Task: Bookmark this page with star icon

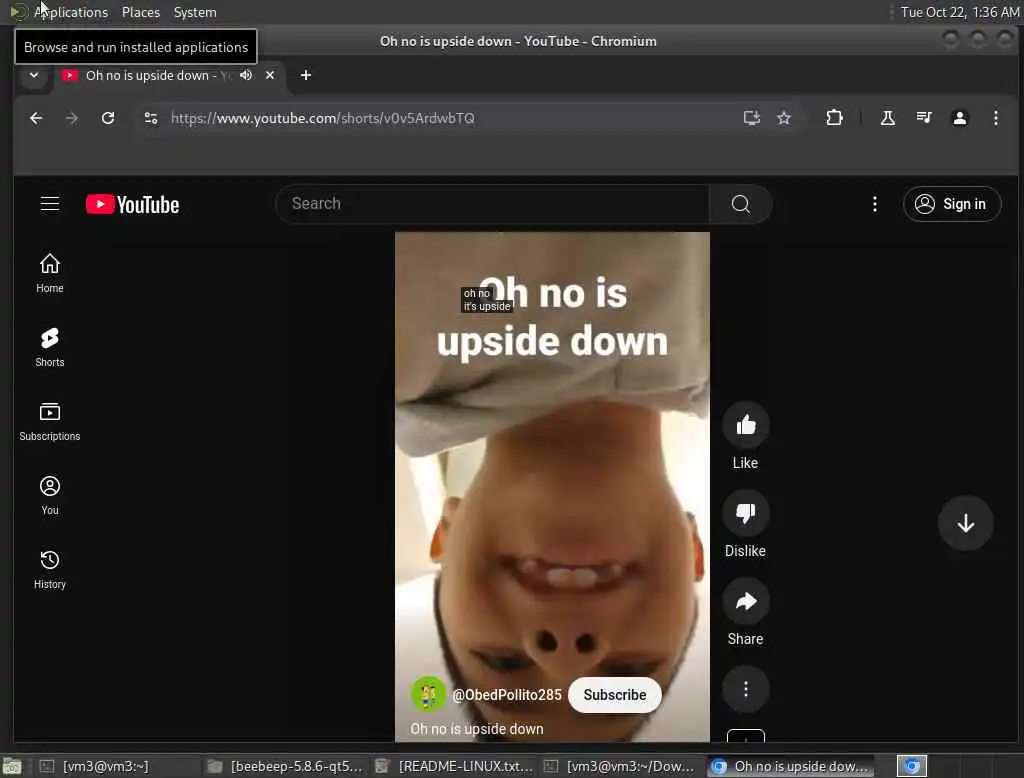Action: pos(784,118)
